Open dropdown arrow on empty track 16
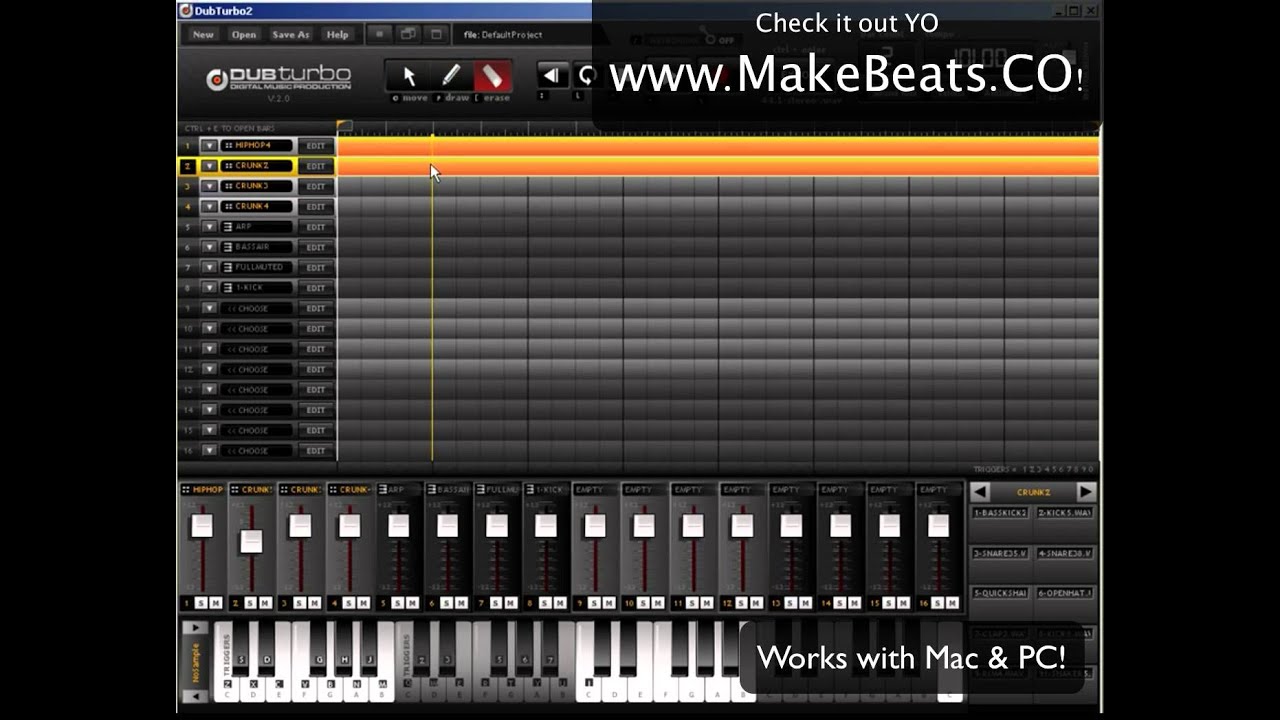This screenshot has width=1280, height=720. pos(209,451)
